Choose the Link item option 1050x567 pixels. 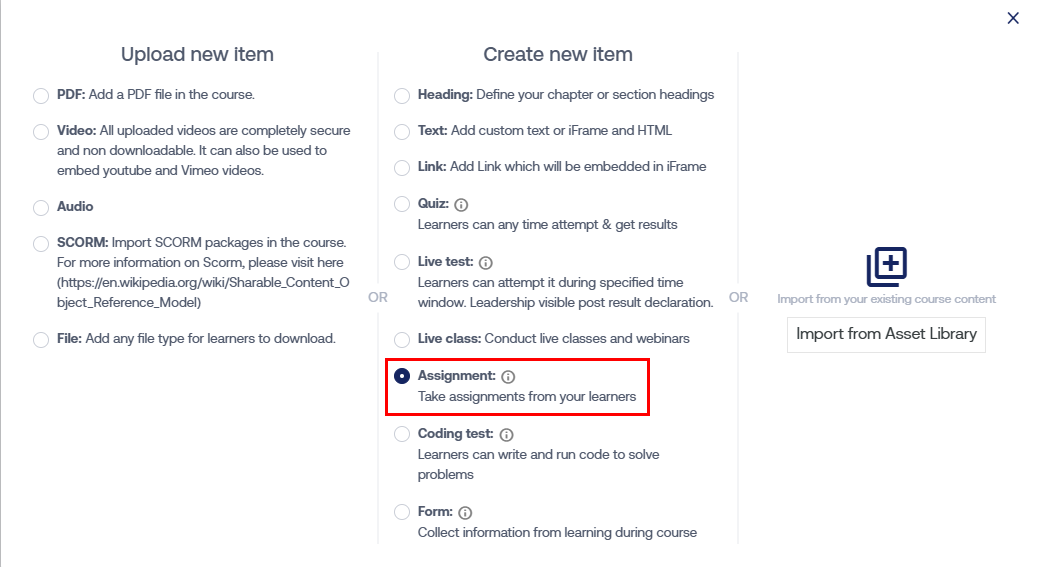(x=402, y=168)
